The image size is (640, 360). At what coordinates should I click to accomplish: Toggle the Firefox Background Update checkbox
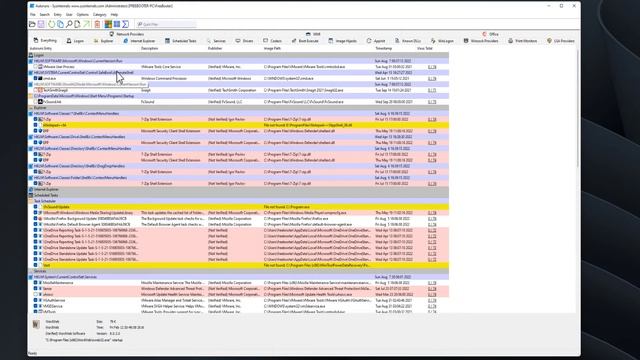pyautogui.click(x=36, y=219)
